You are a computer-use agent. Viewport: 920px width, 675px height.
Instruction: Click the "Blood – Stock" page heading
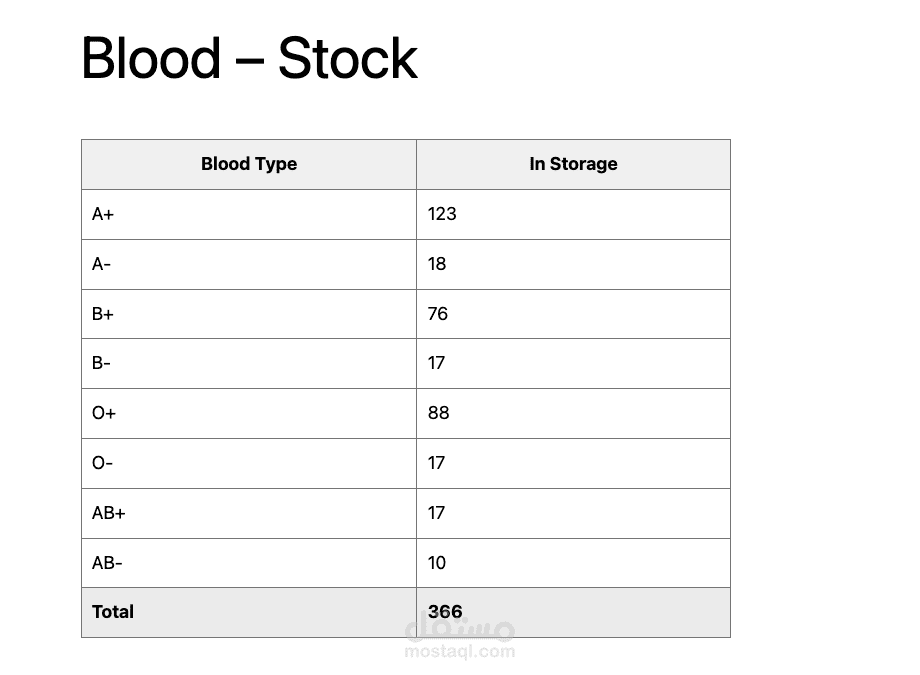click(x=249, y=58)
